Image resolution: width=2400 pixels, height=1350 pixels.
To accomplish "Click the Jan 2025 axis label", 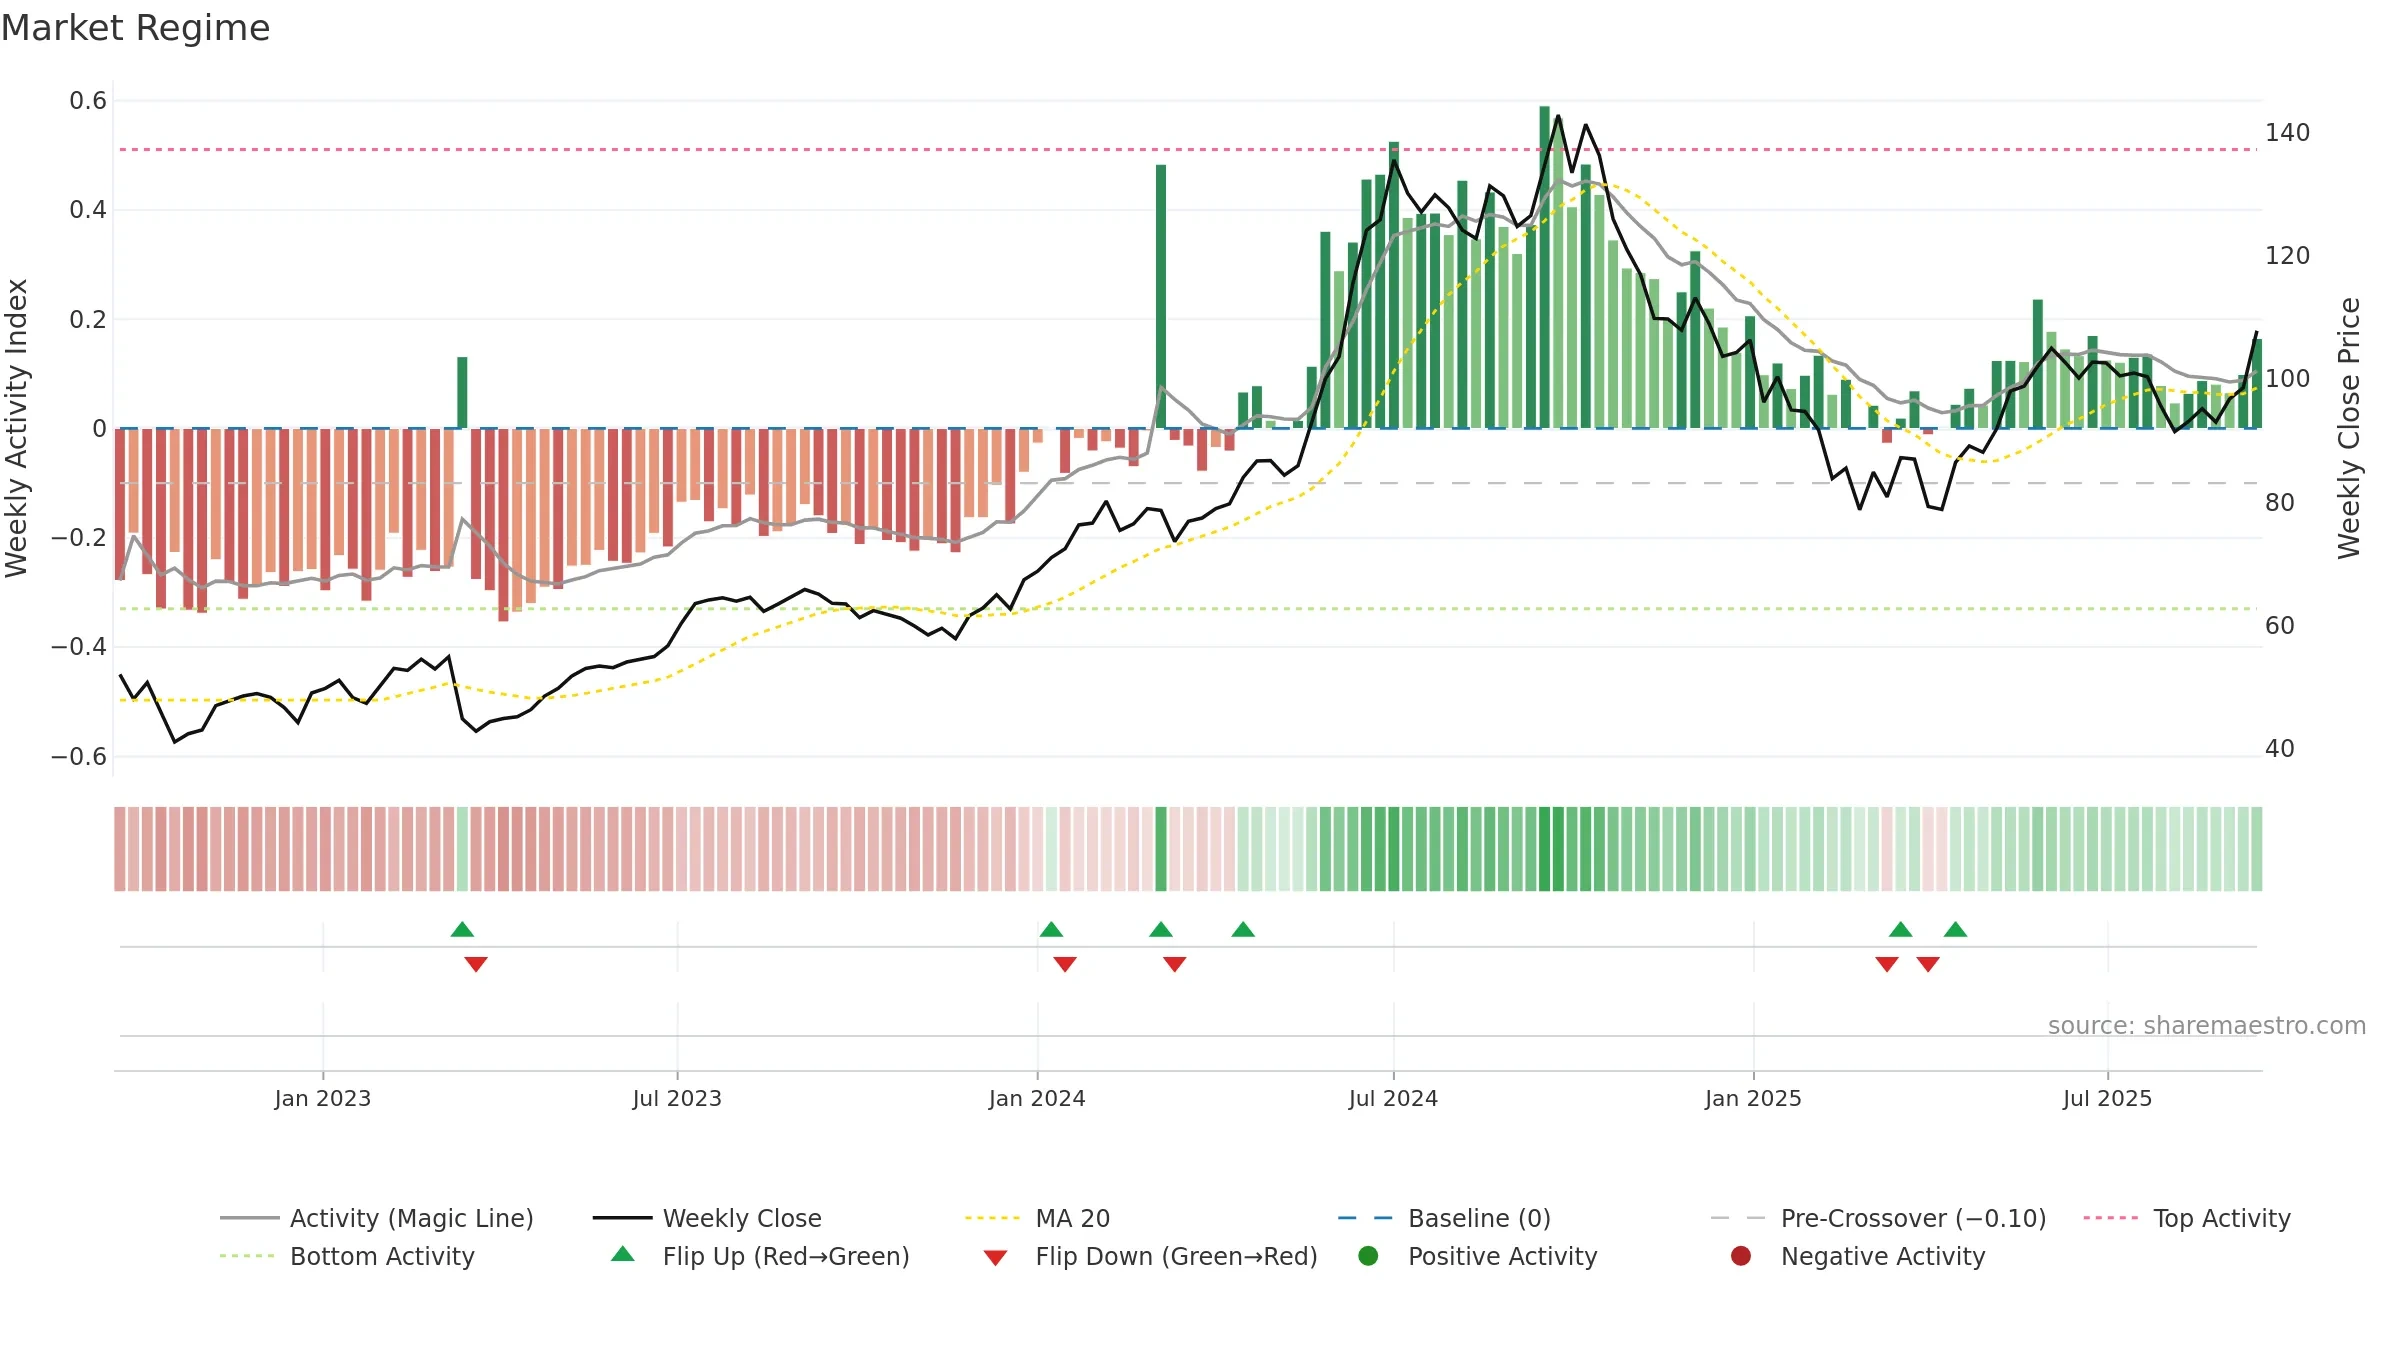I will [x=1753, y=1098].
